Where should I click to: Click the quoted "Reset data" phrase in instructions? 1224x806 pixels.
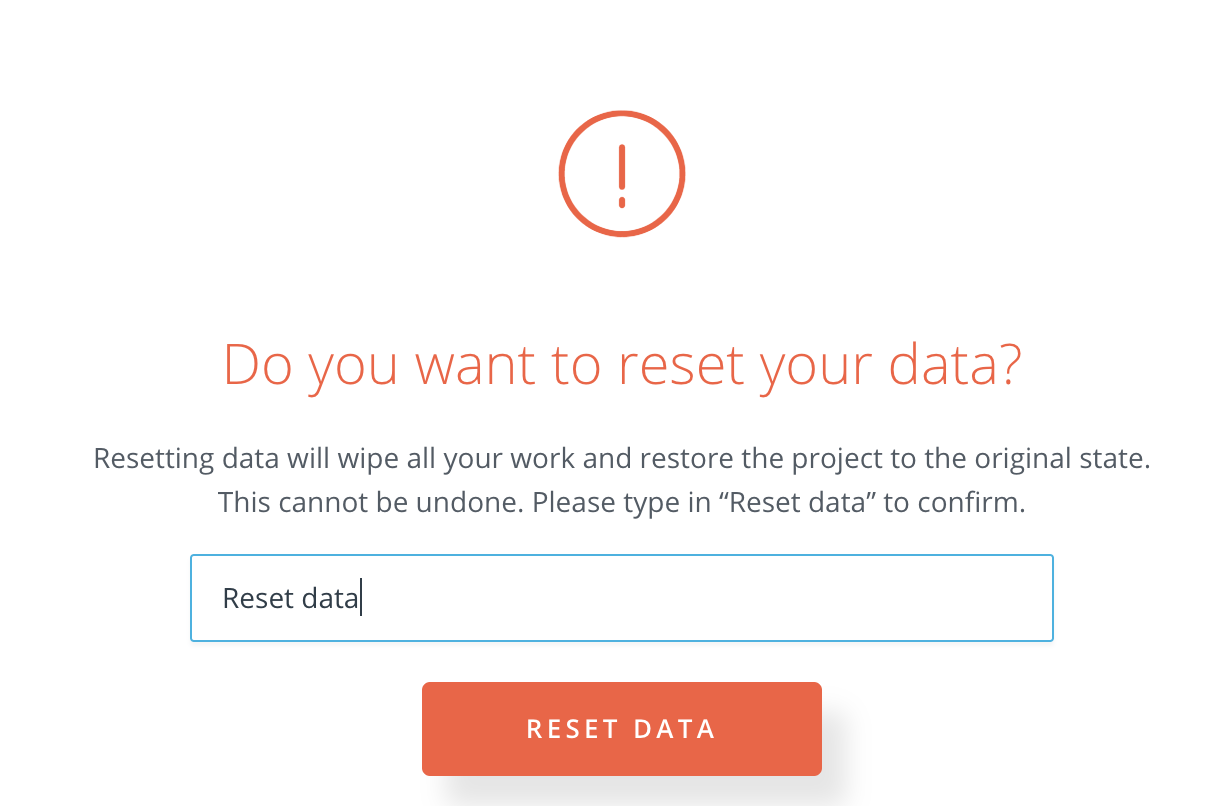point(796,502)
